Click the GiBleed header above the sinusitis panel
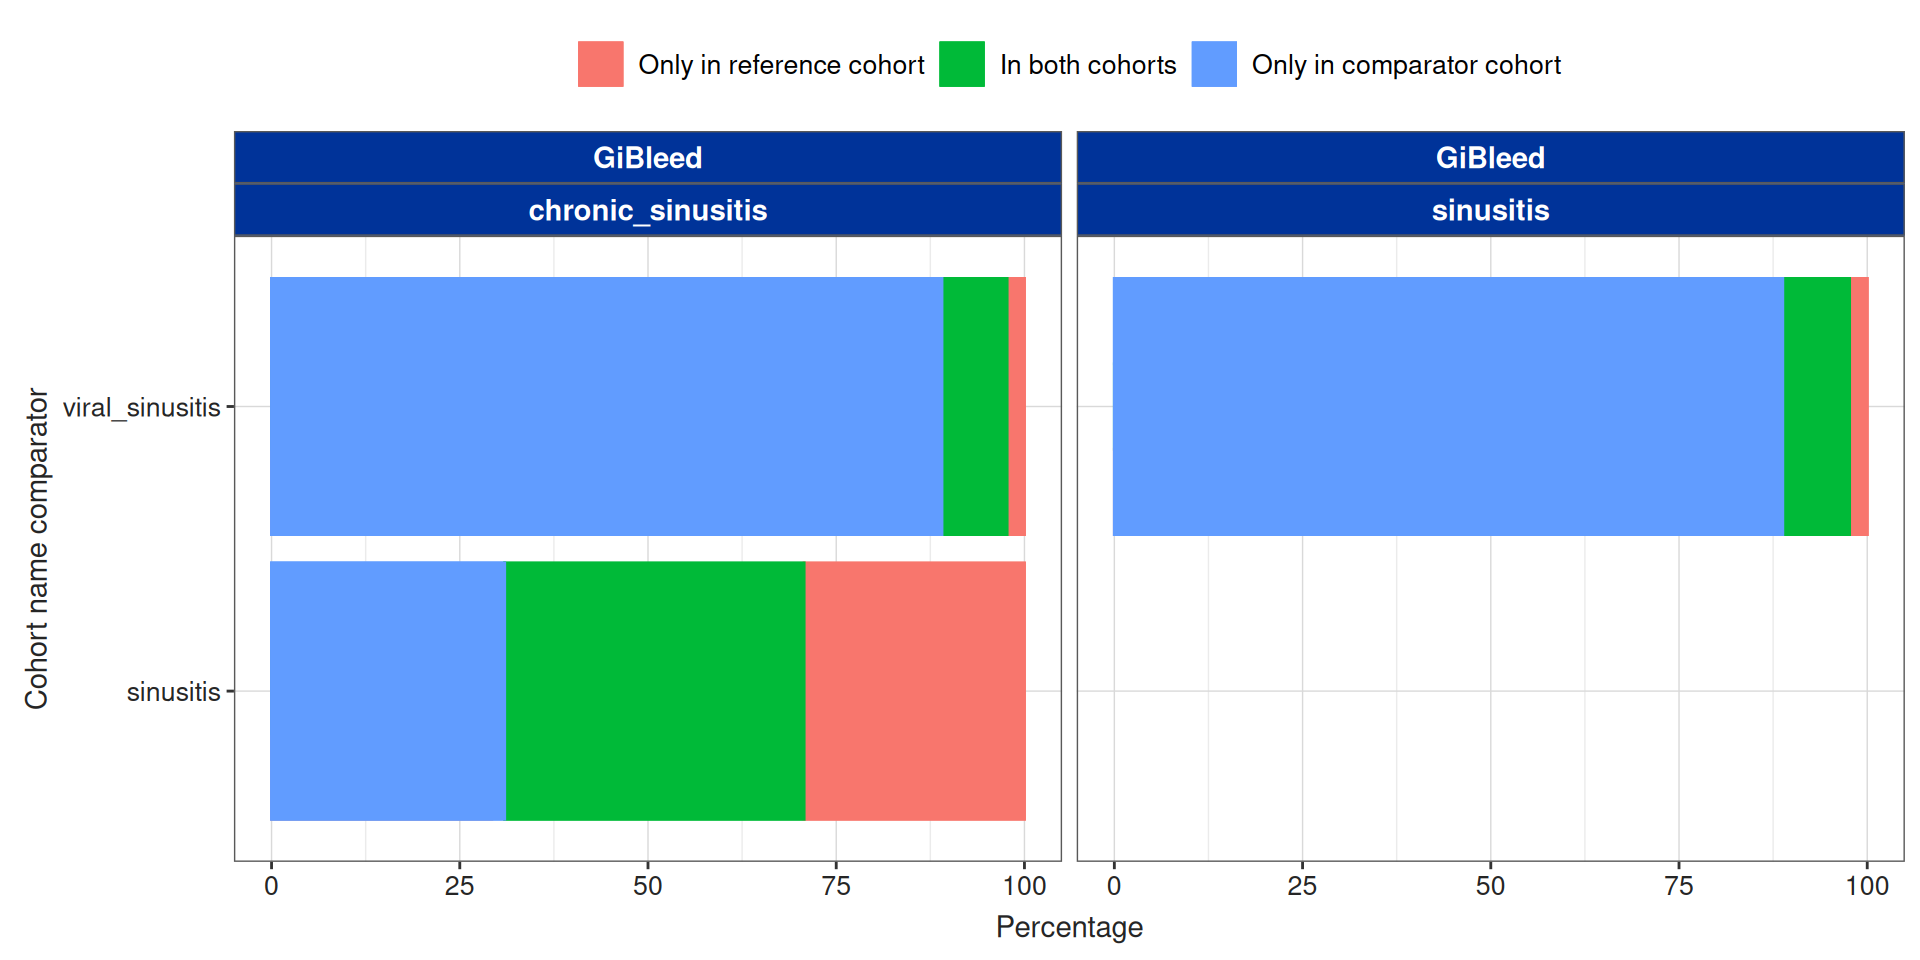The height and width of the screenshot is (960, 1920). click(x=1490, y=158)
